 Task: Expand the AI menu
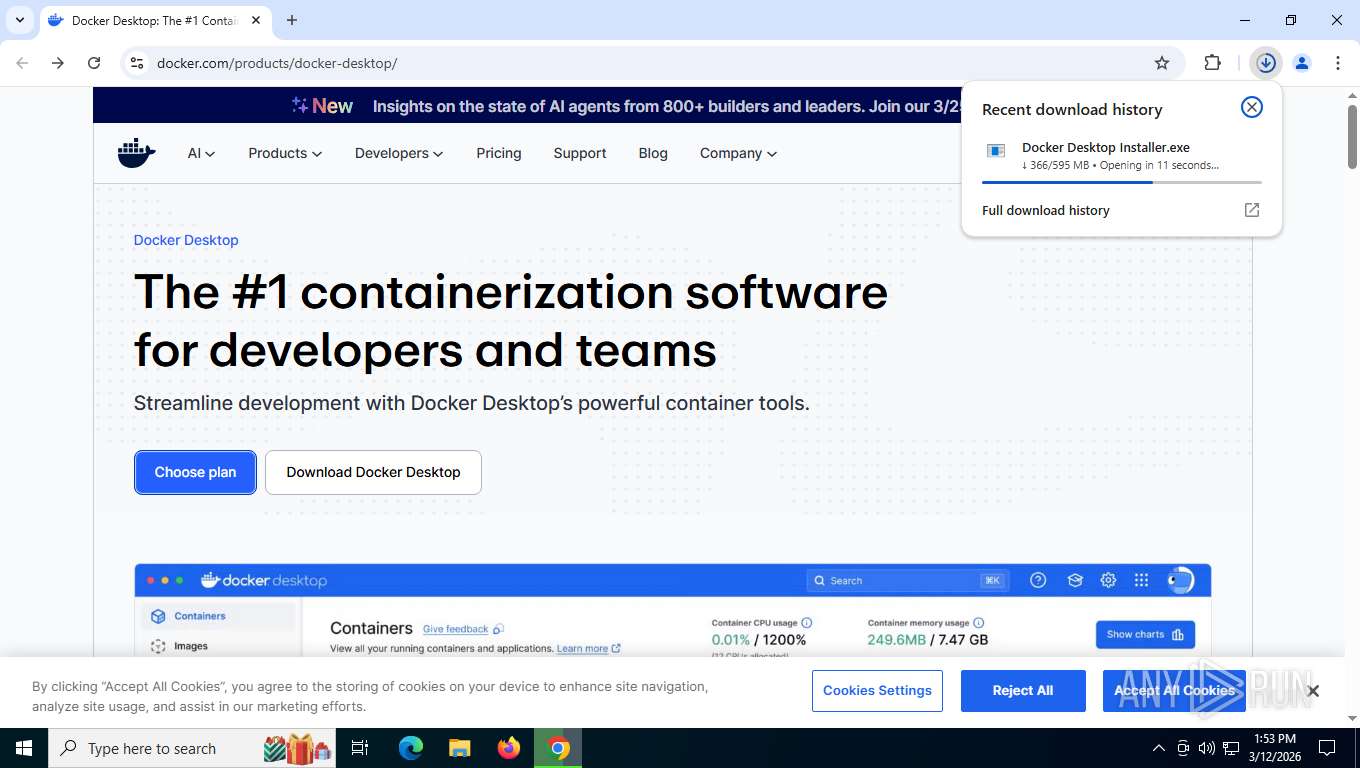[201, 153]
